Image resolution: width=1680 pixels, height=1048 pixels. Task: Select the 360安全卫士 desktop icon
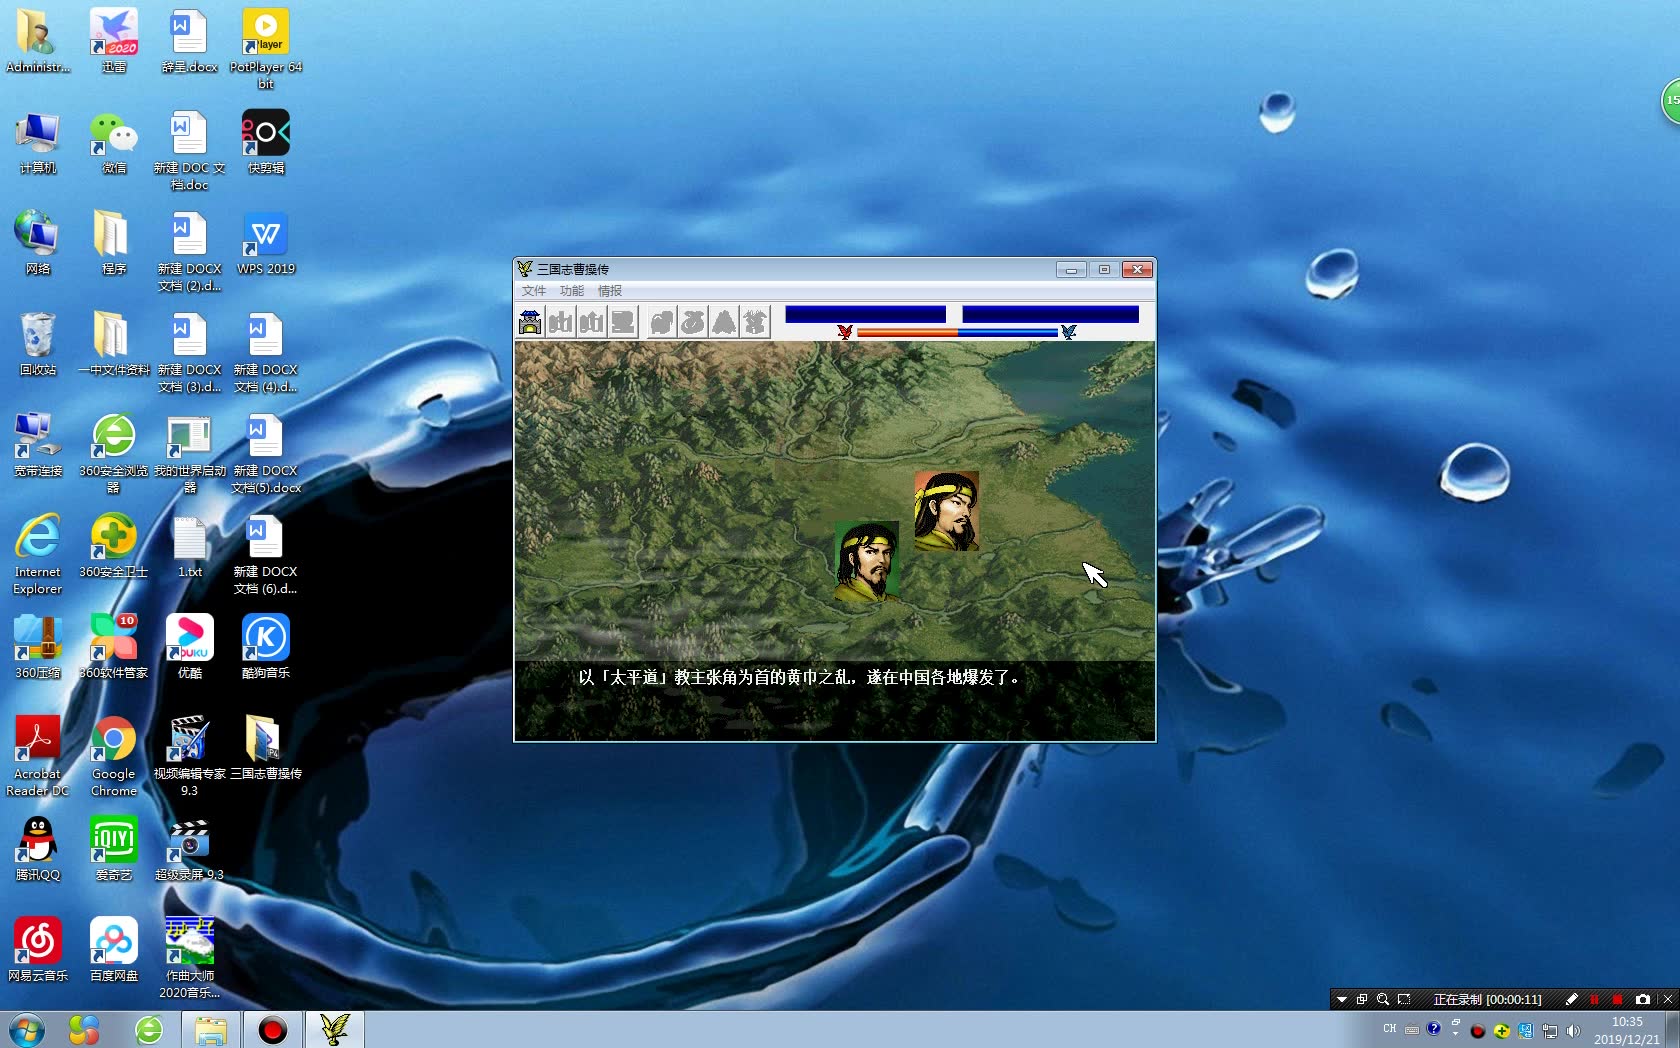tap(114, 545)
